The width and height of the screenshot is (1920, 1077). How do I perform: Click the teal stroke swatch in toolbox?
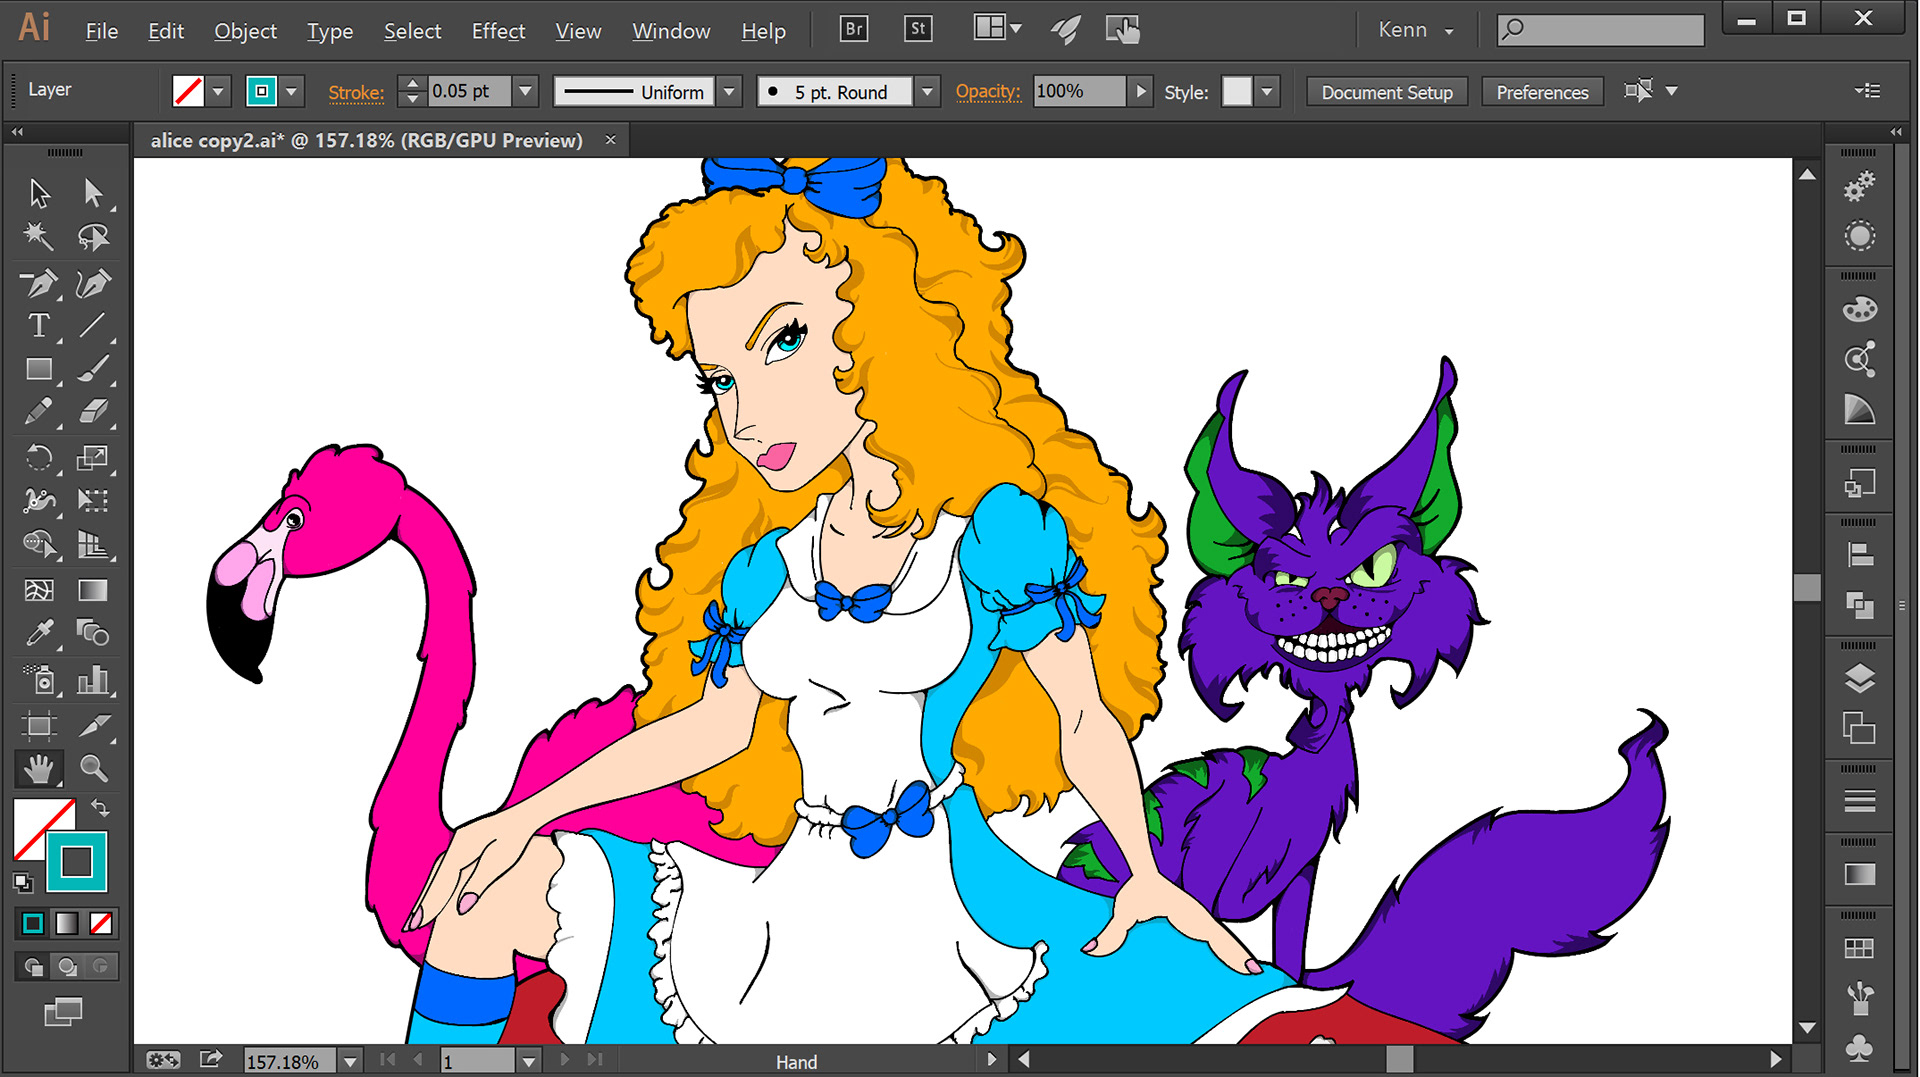(77, 861)
